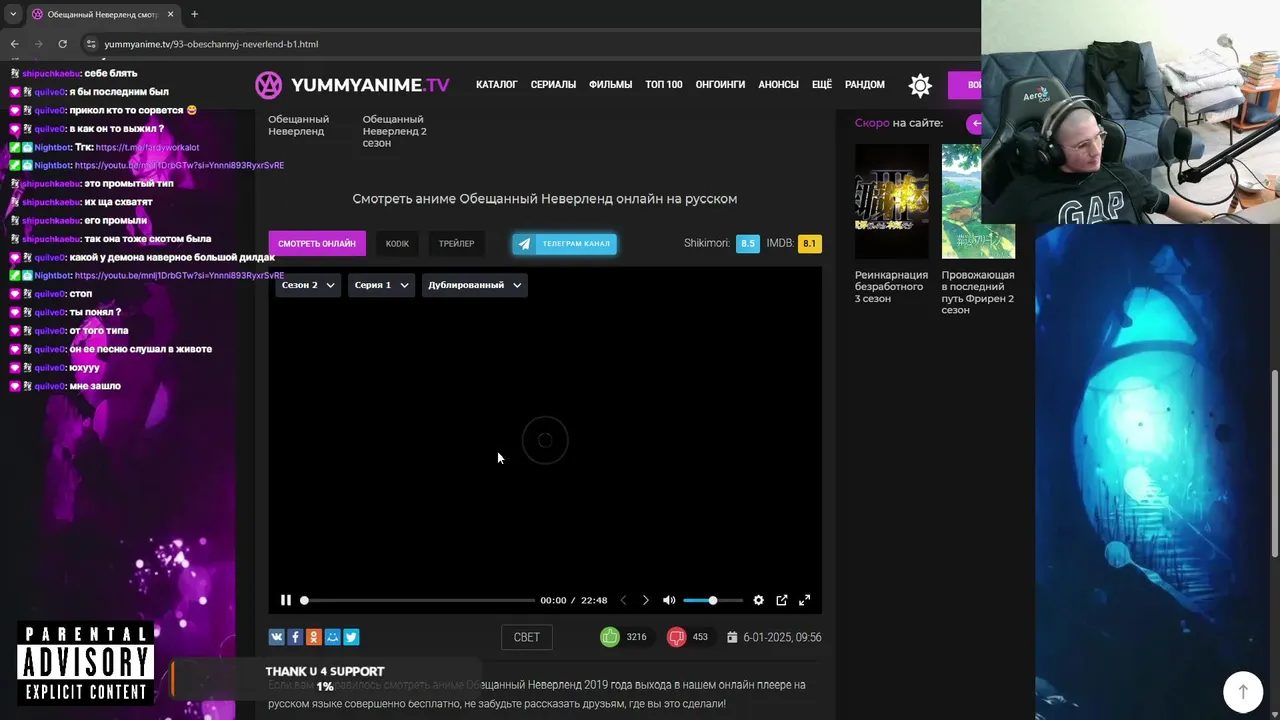1280x720 pixels.
Task: Open ФИЛЬМЫ section
Action: pos(610,85)
